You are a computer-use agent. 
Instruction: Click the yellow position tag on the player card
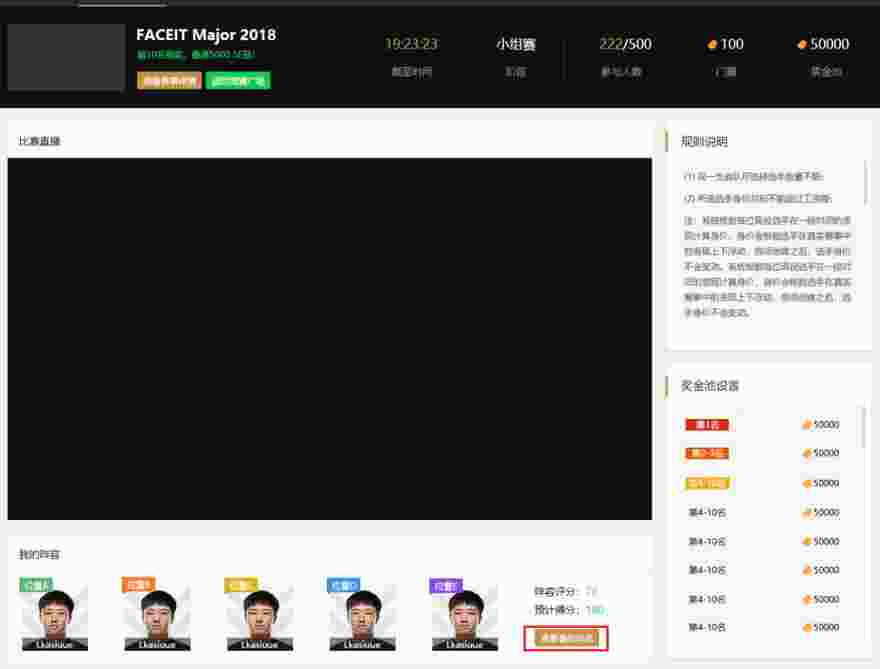241,585
